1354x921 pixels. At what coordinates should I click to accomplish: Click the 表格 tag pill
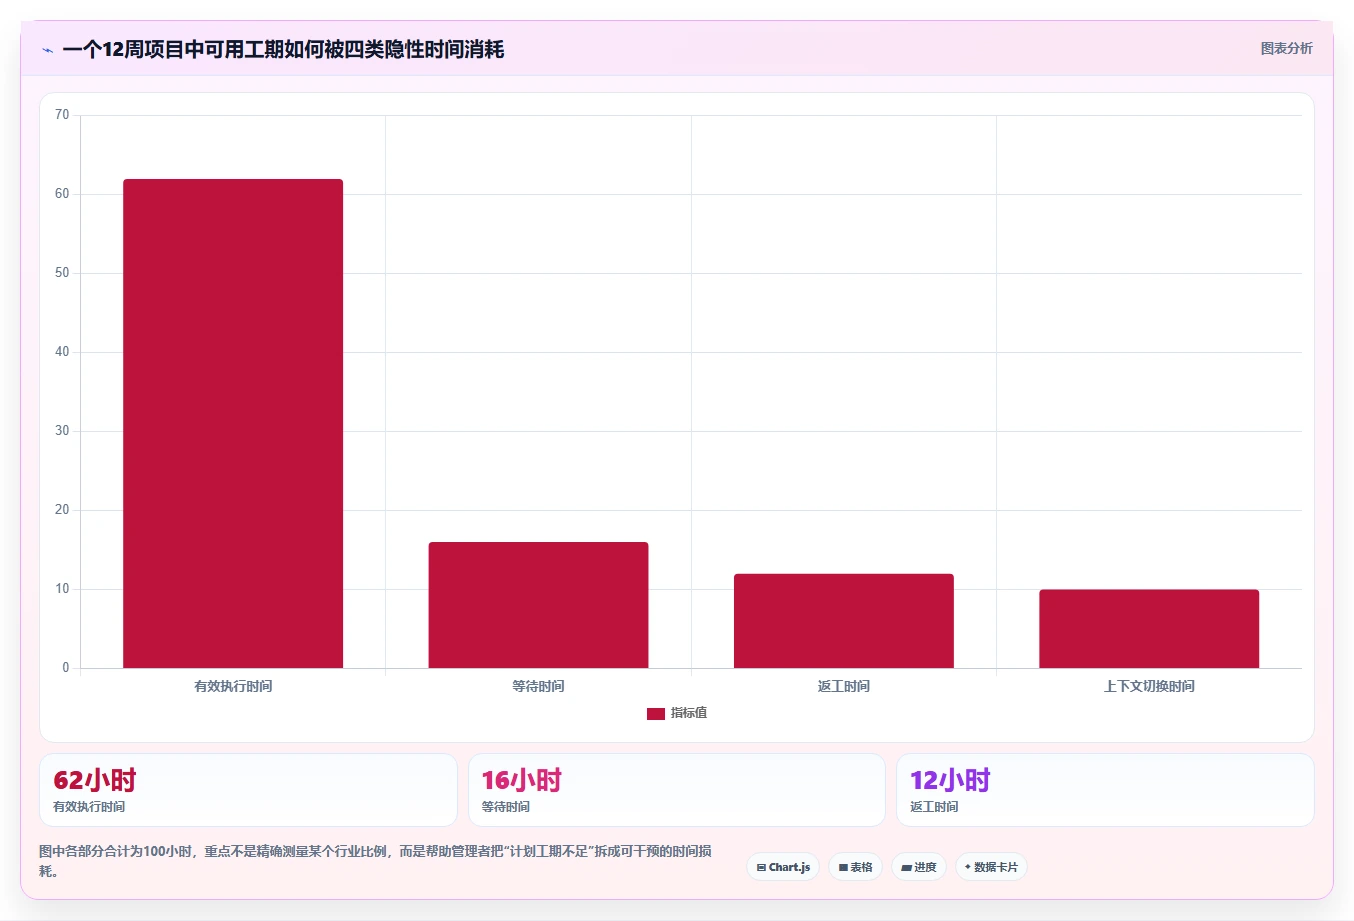pyautogui.click(x=856, y=867)
